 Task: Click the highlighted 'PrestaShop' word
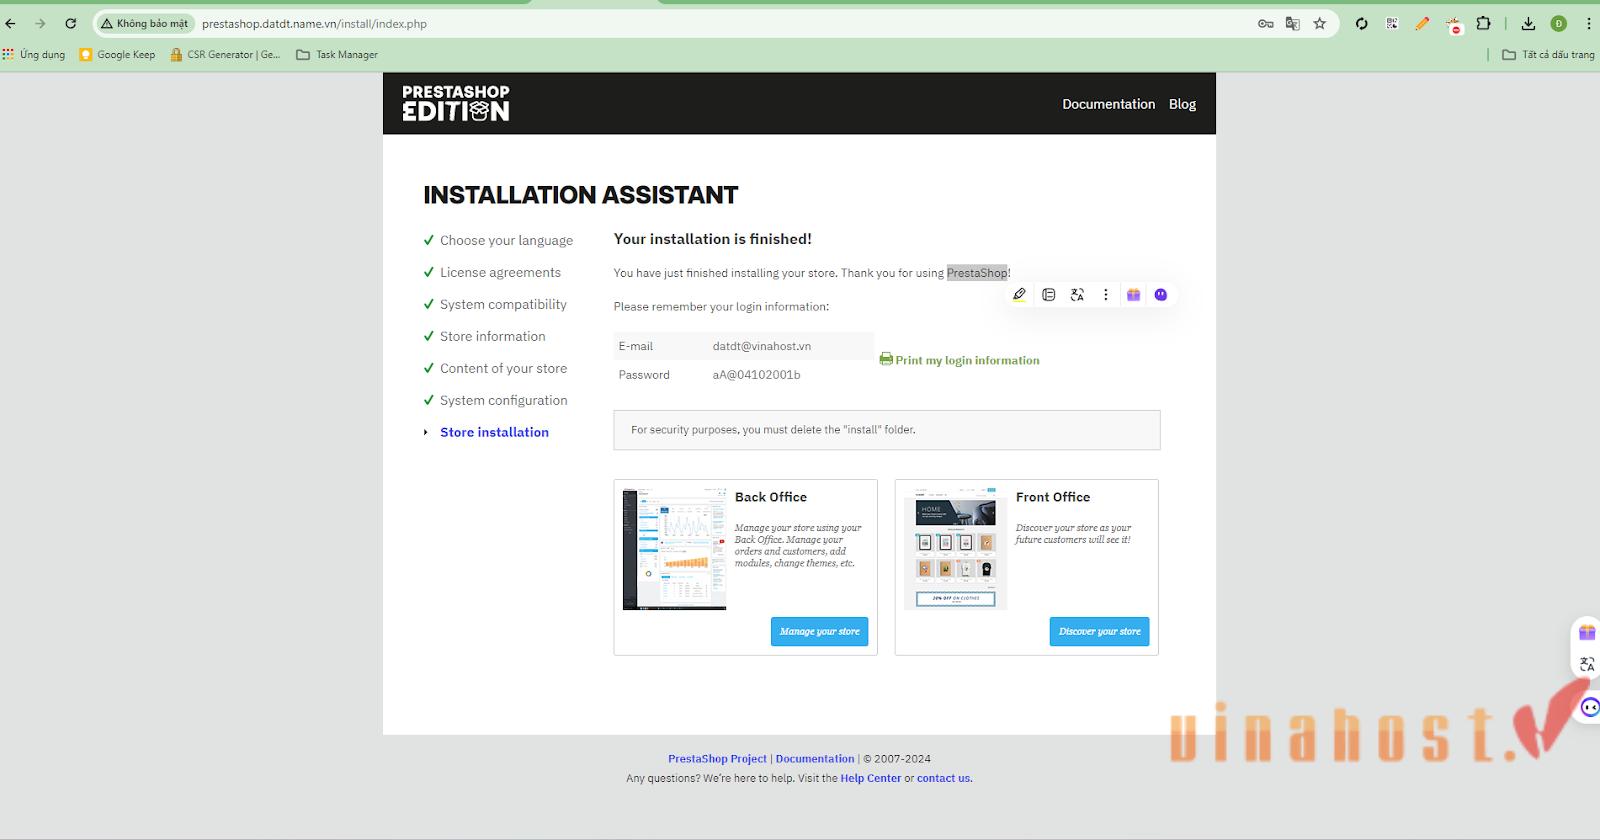pyautogui.click(x=977, y=272)
